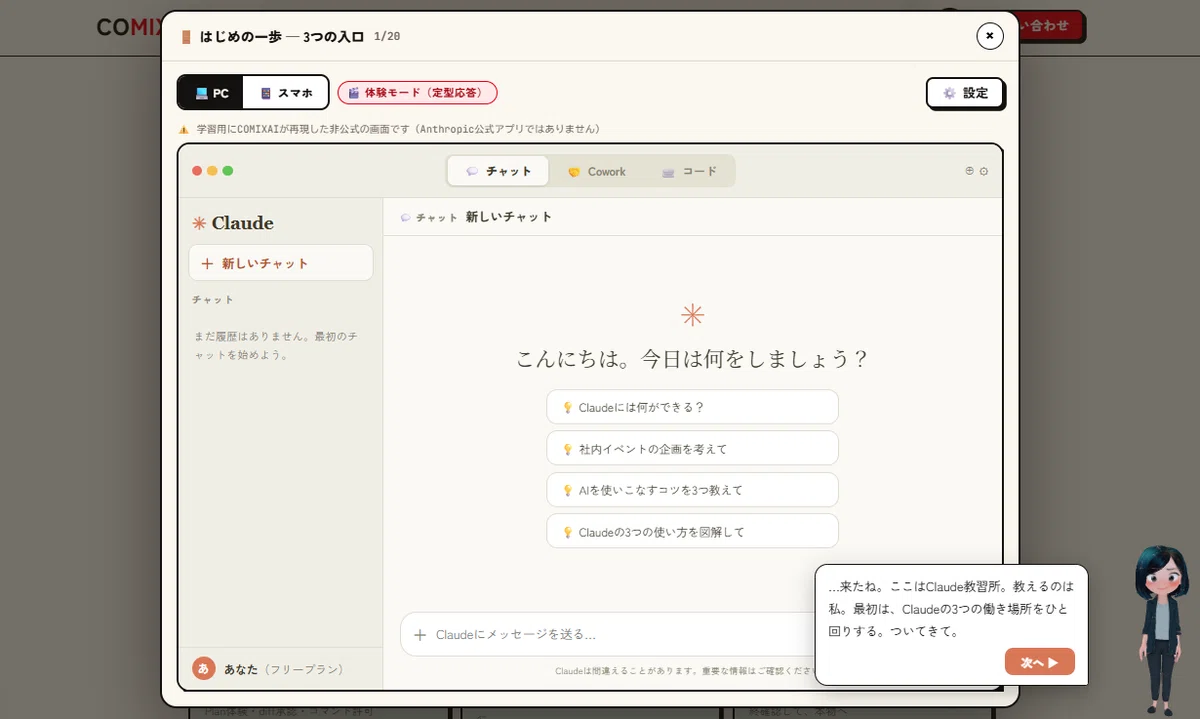1200x719 pixels.
Task: Start a 新しいチャット in the sidebar
Action: 281,263
